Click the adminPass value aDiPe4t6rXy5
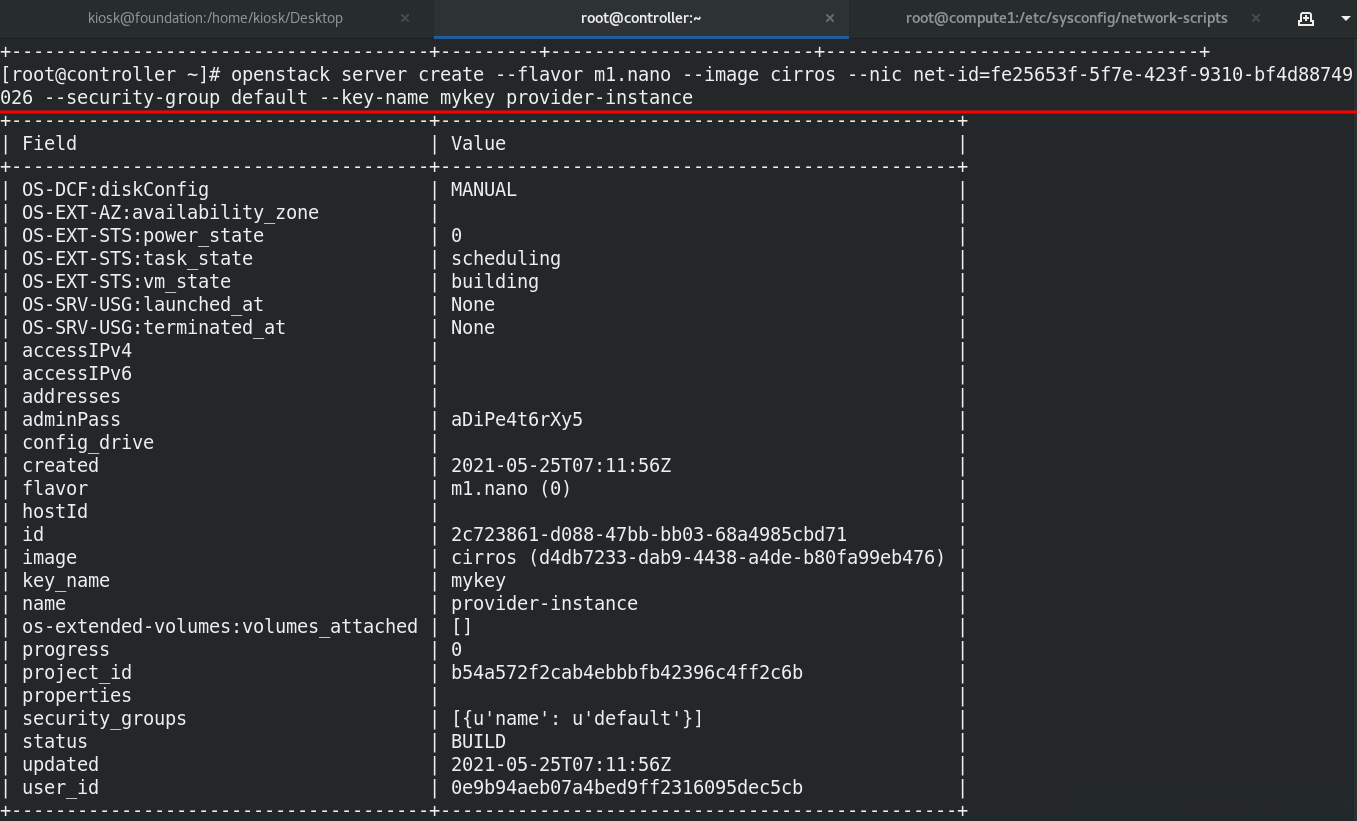The image size is (1357, 821). (516, 420)
